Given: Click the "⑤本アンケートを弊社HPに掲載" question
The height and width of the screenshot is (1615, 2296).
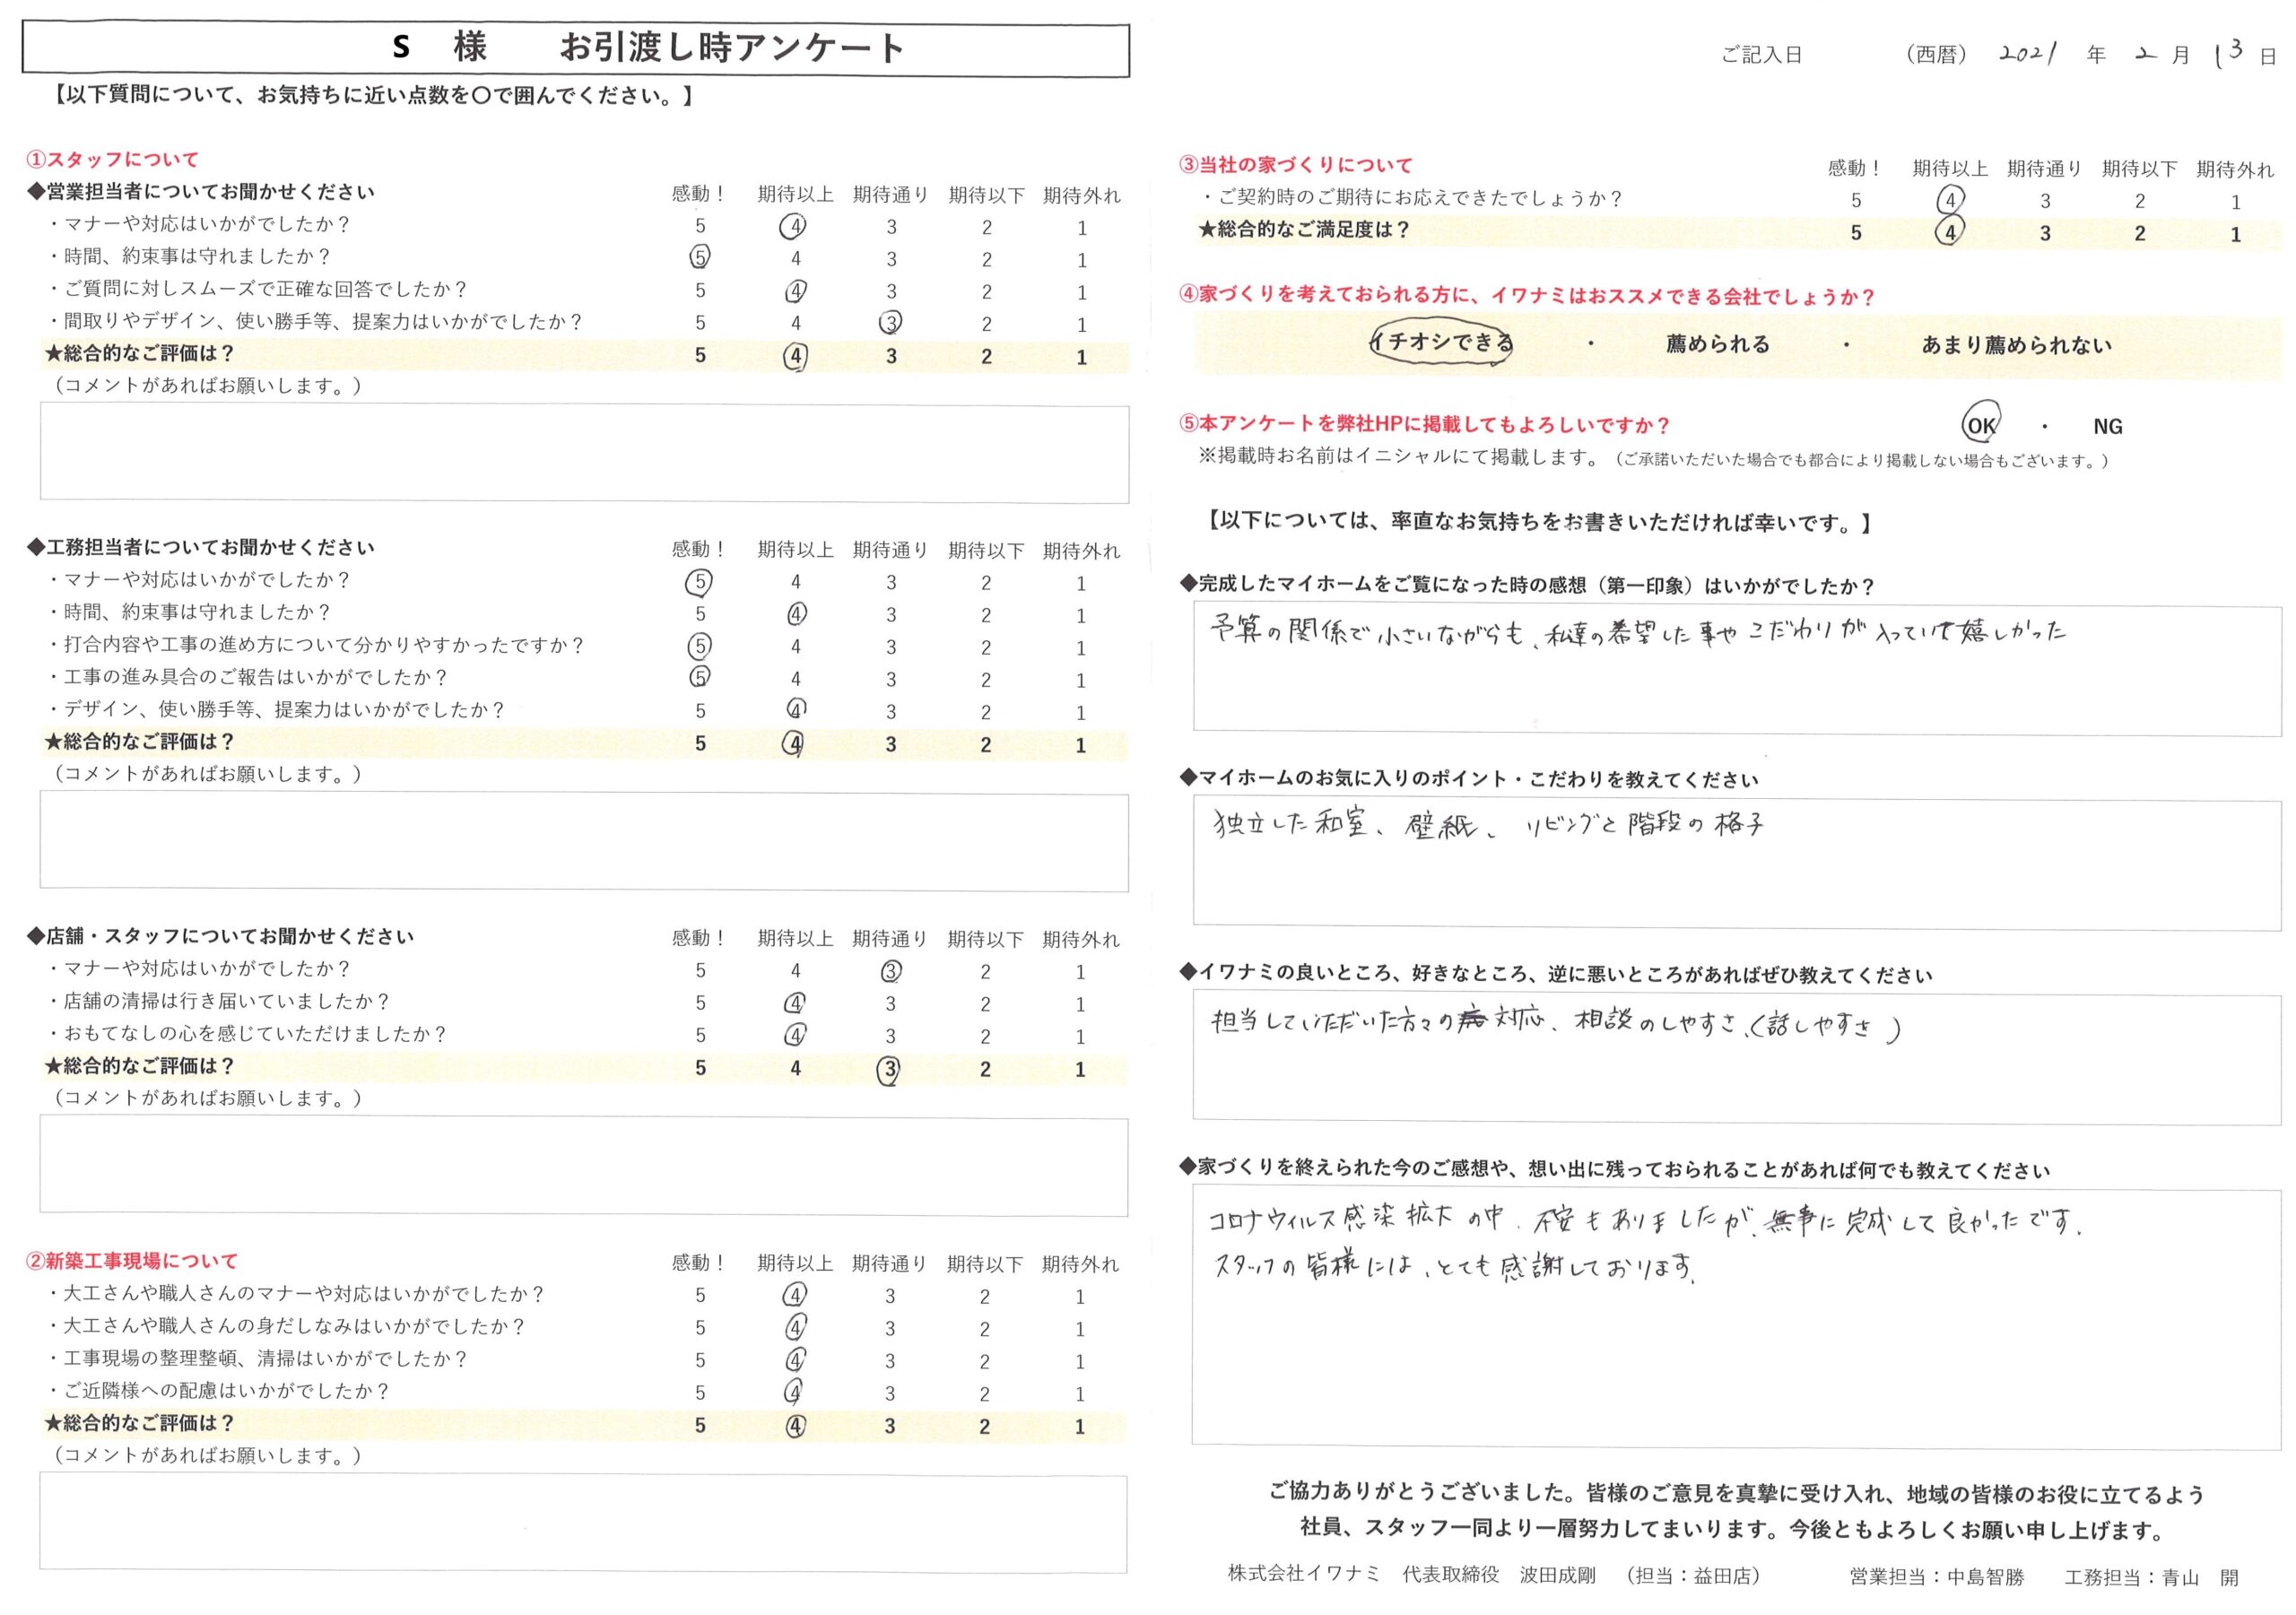Looking at the screenshot, I should click(x=1424, y=424).
